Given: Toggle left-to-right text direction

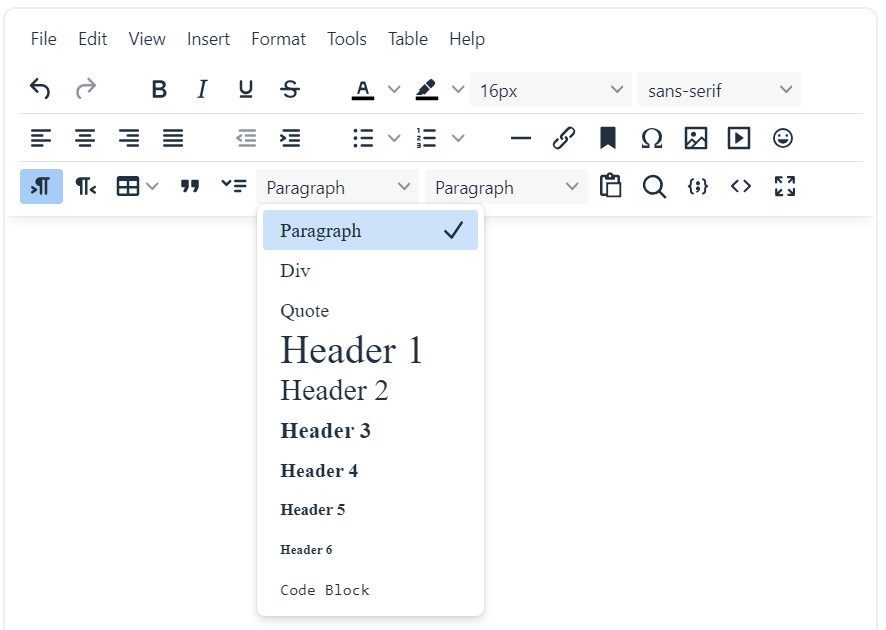Looking at the screenshot, I should (x=41, y=187).
